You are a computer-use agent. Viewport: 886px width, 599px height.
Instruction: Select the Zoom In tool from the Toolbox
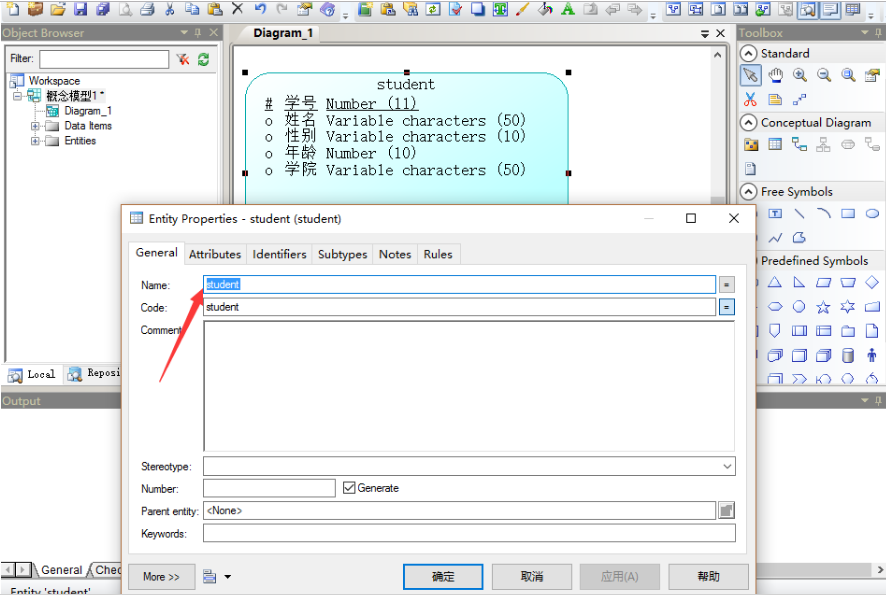(x=798, y=76)
